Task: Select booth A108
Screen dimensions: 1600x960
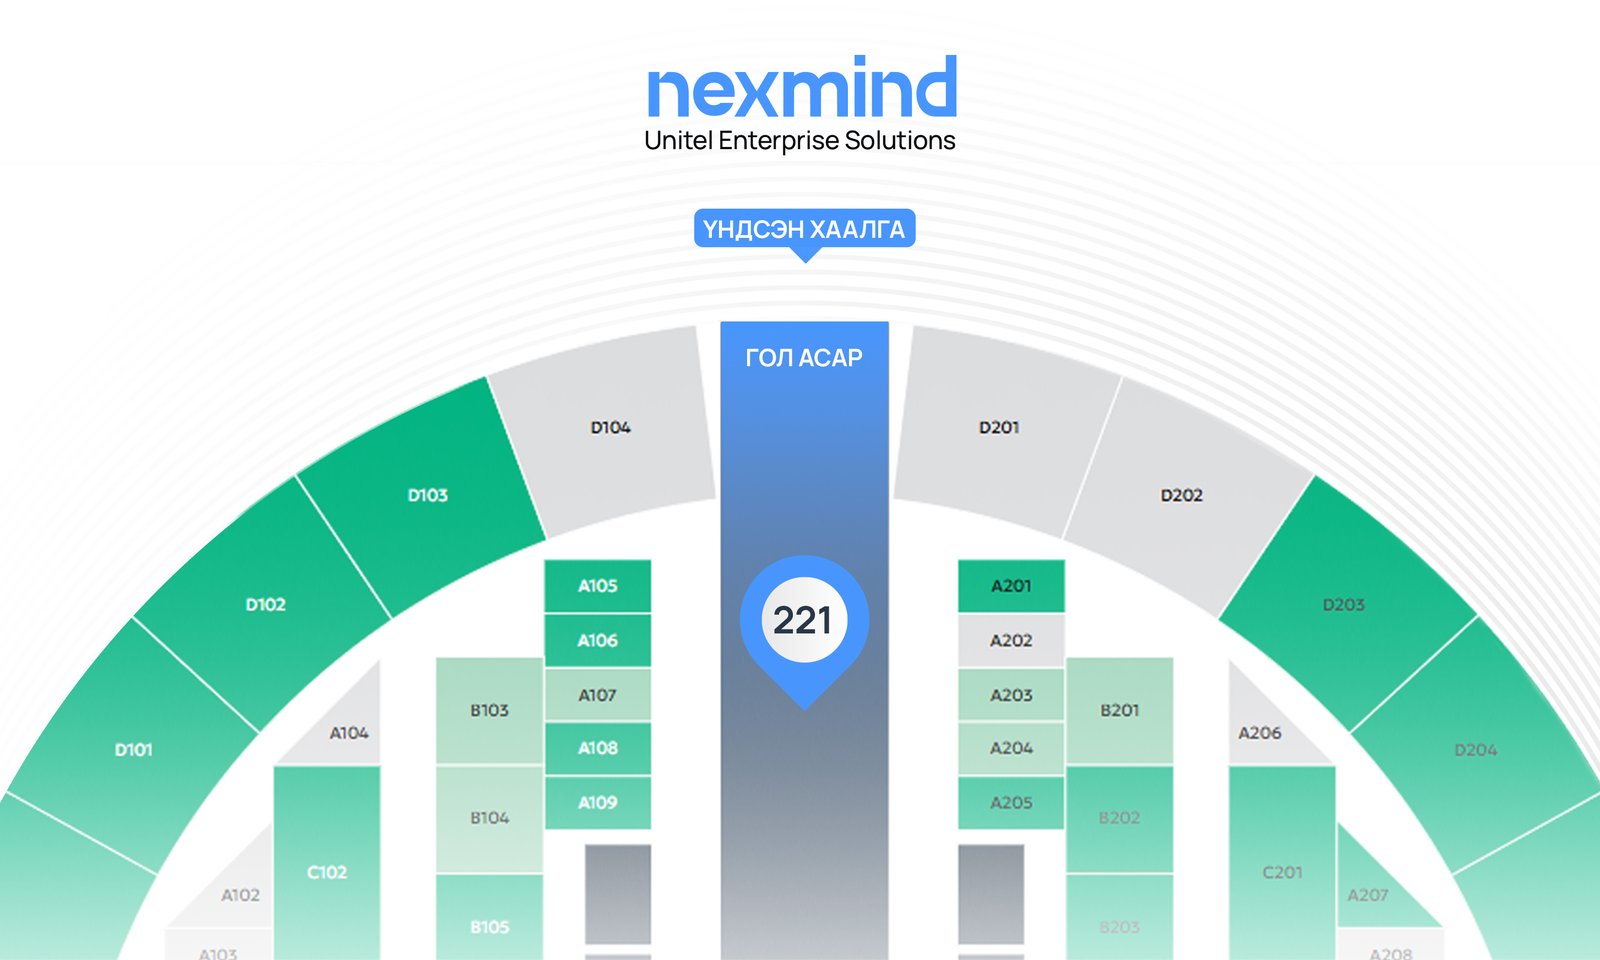Action: [x=598, y=748]
